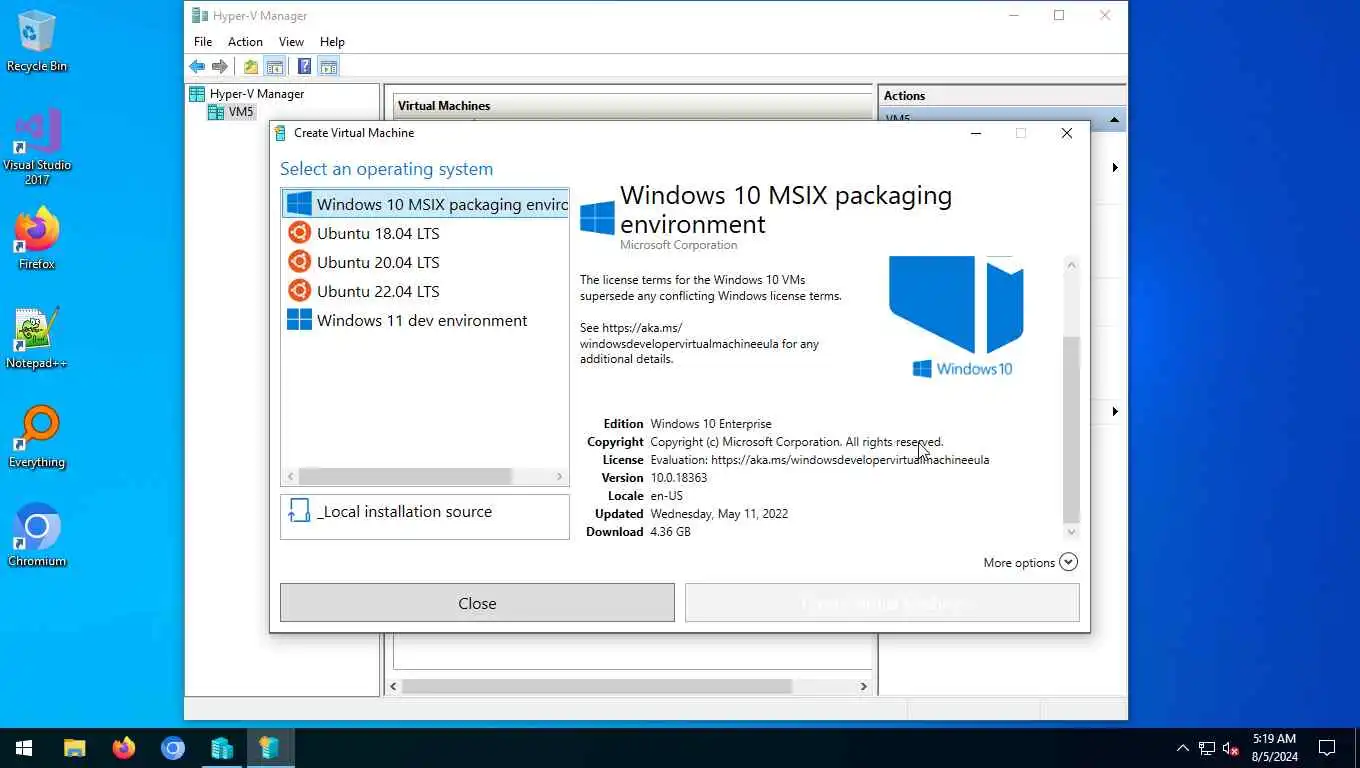Click the License evaluation URL text
Image resolution: width=1360 pixels, height=768 pixels.
click(x=820, y=460)
